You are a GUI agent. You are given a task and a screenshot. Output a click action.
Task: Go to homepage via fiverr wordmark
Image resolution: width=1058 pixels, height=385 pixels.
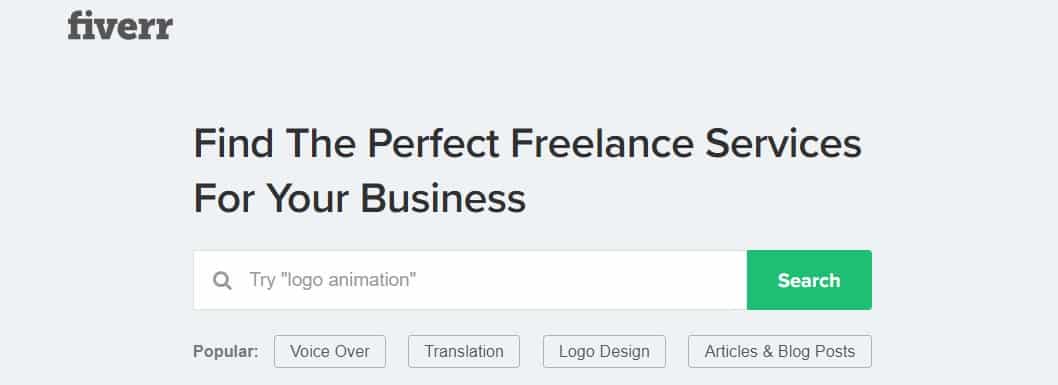click(120, 26)
